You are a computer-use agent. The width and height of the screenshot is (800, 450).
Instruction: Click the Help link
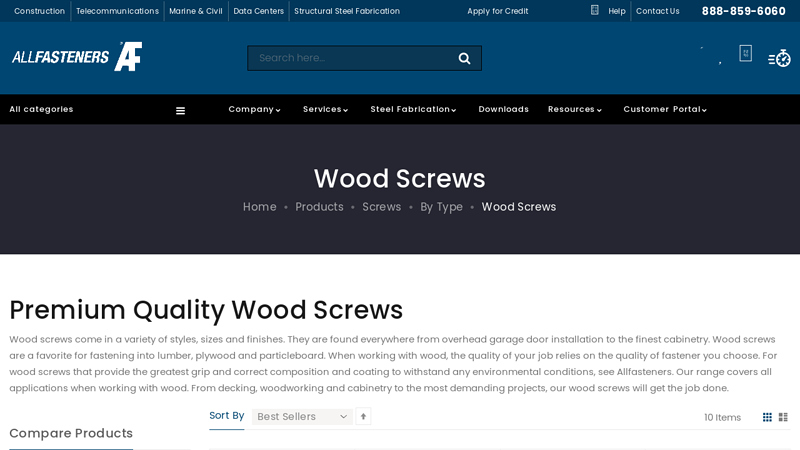617,11
